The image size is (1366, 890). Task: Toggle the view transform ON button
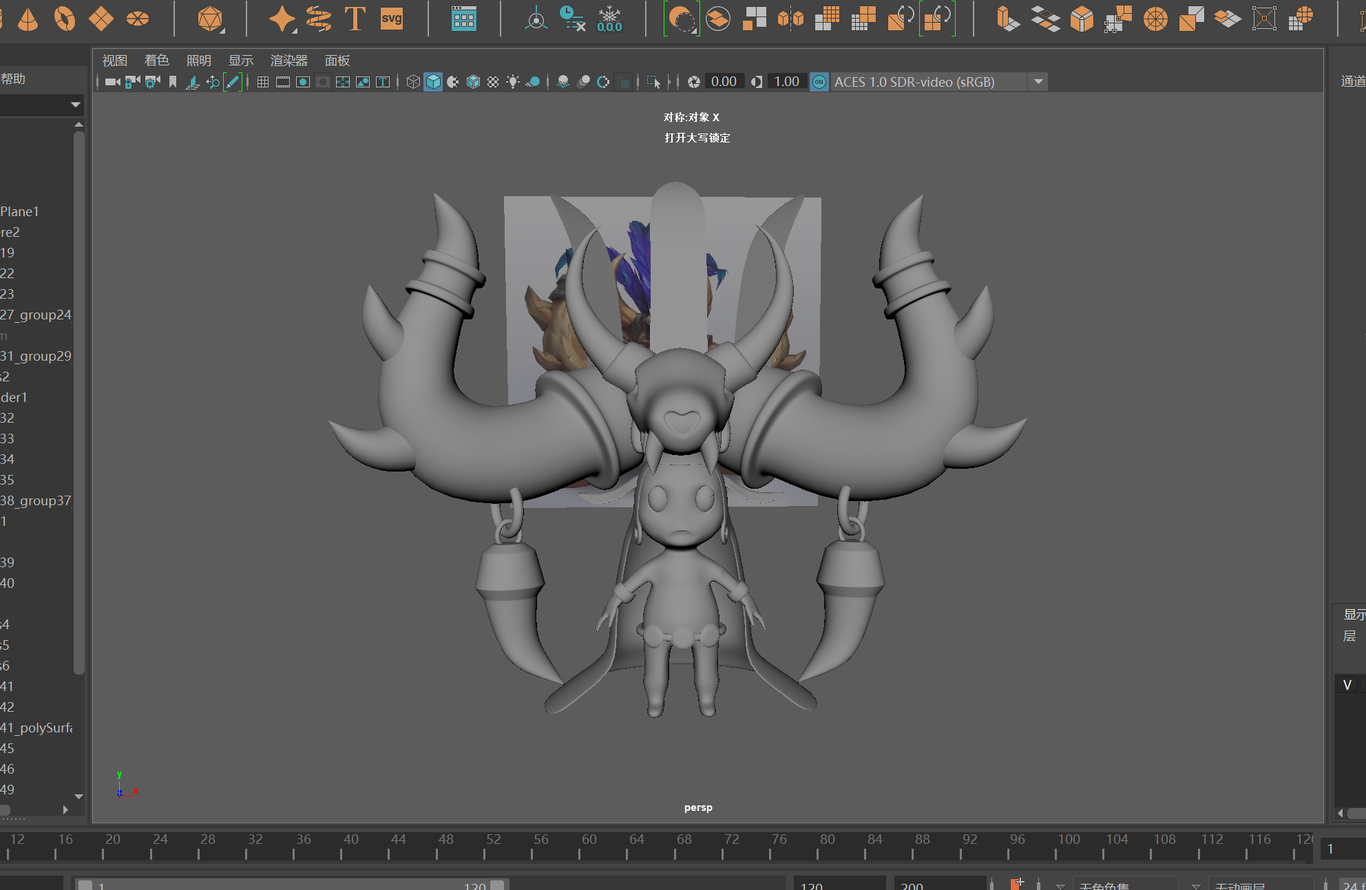click(819, 82)
